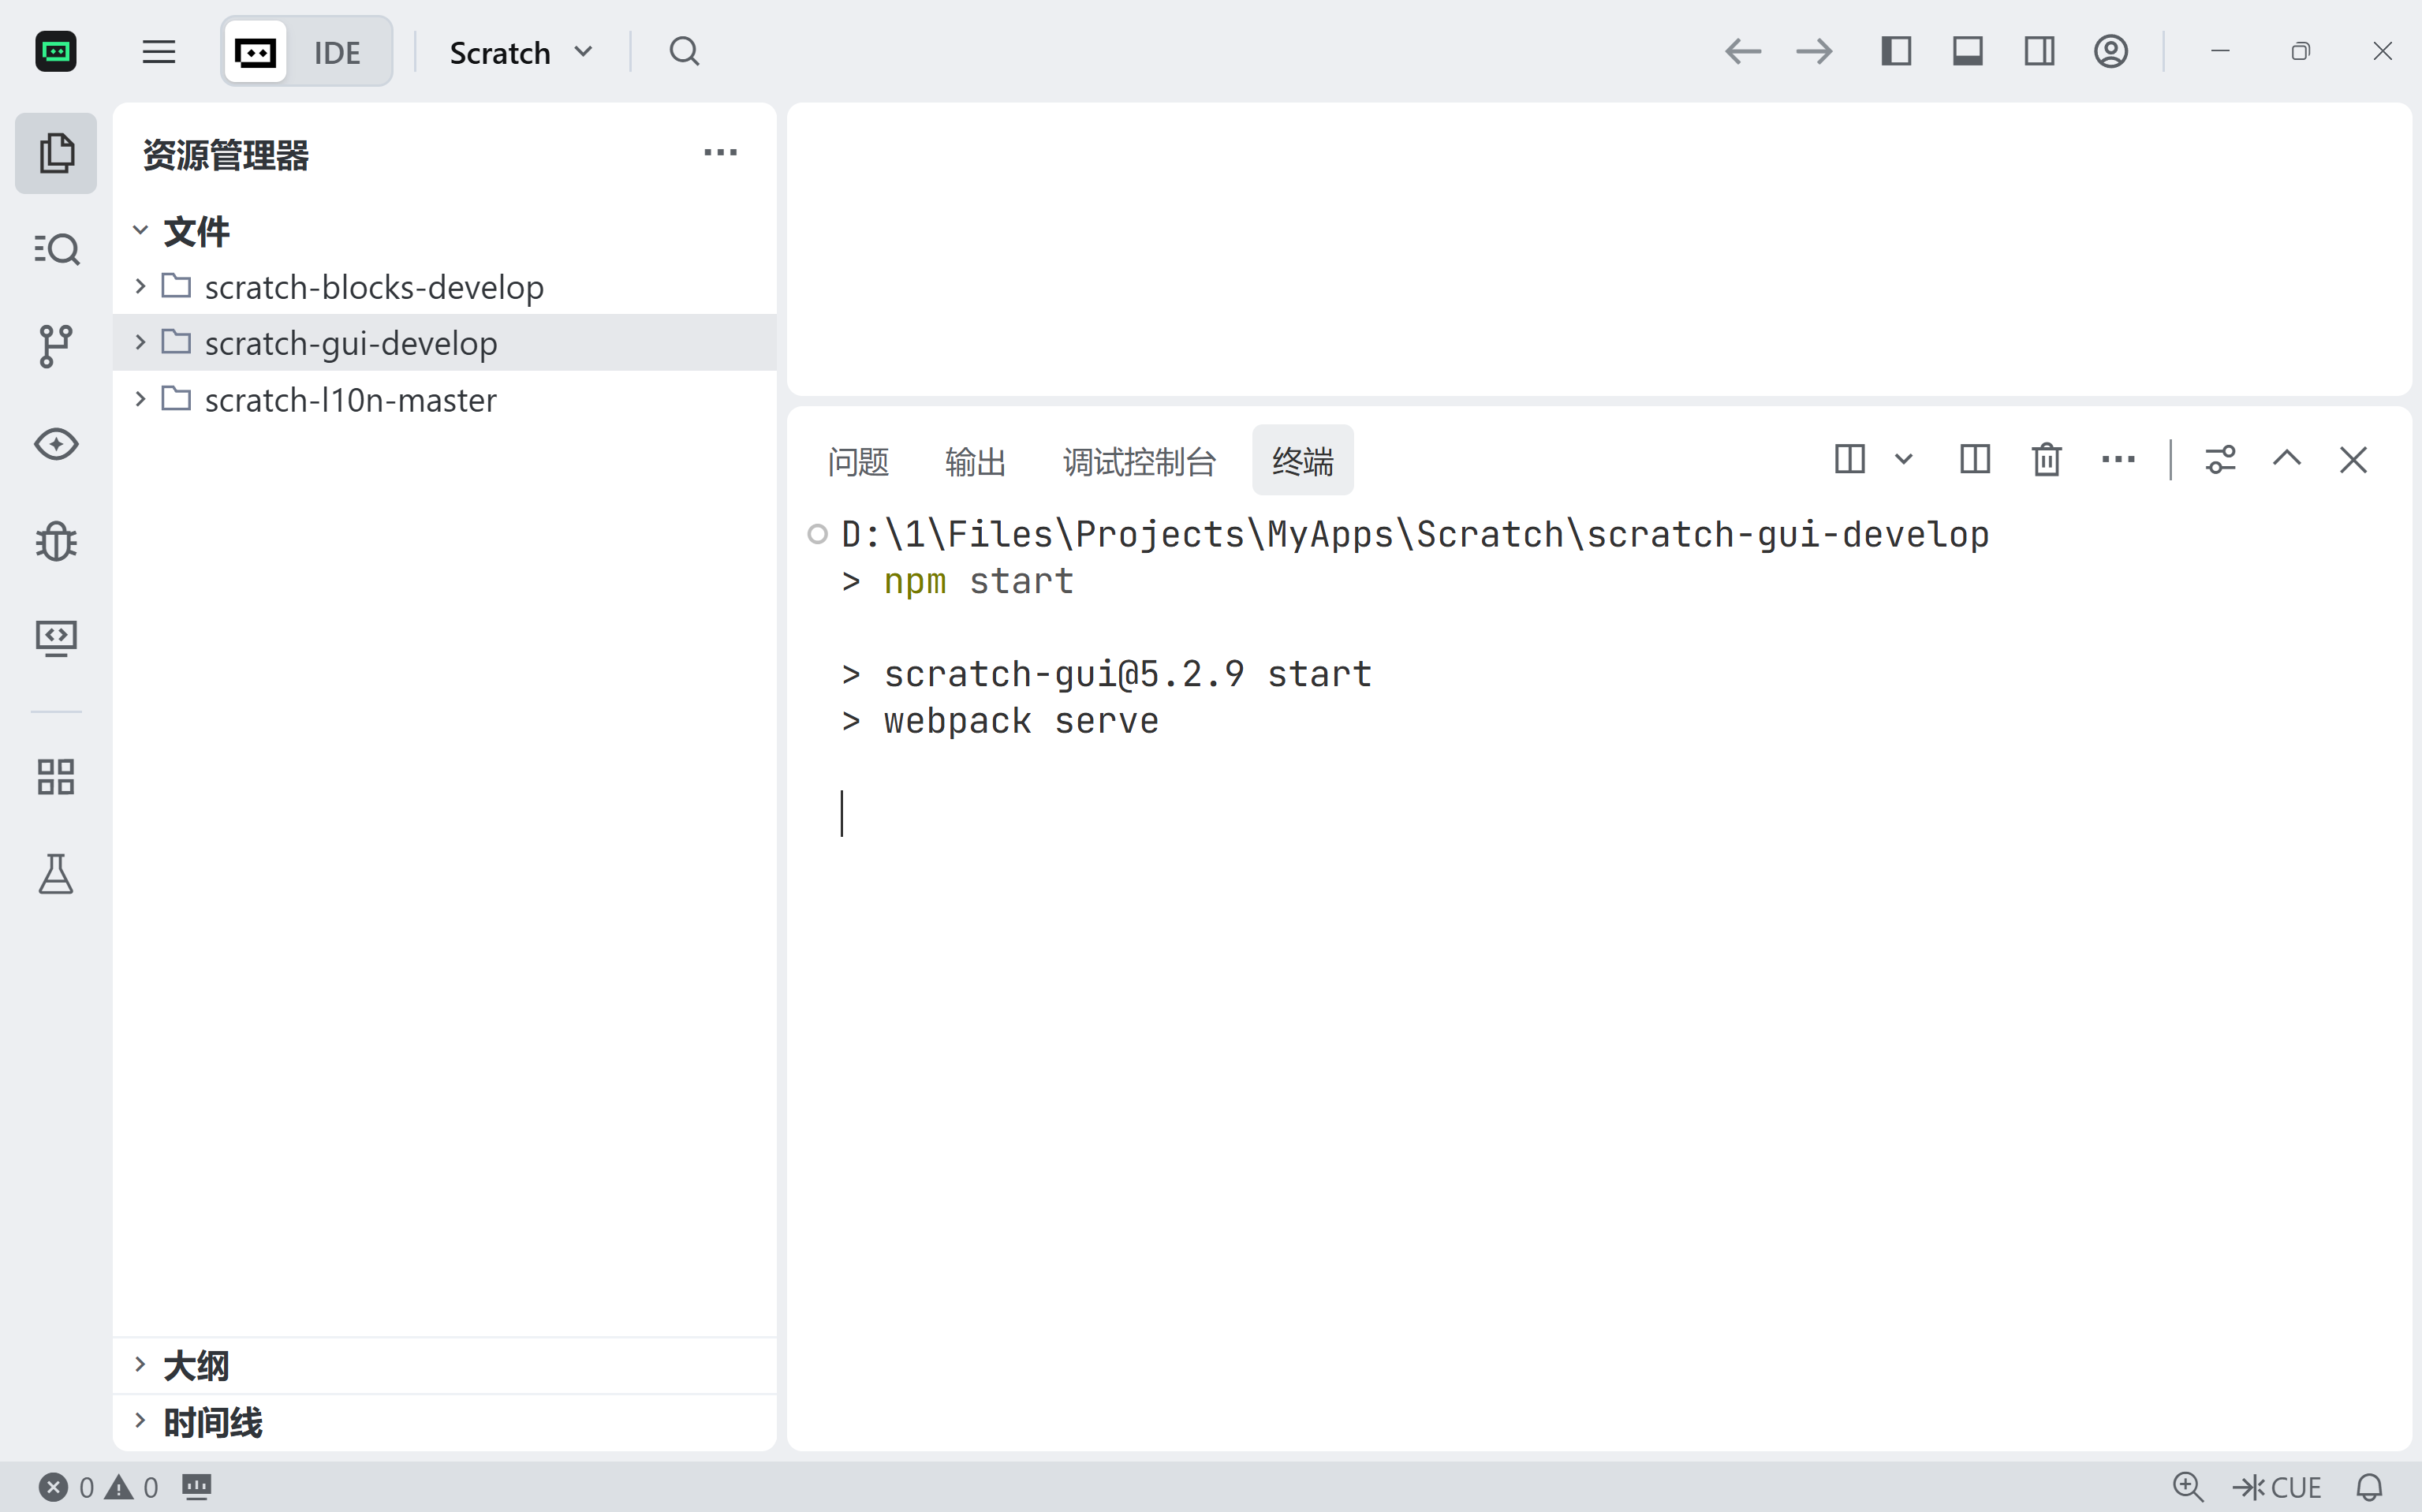Image resolution: width=2422 pixels, height=1512 pixels.
Task: Expand the scratch-blocks-develop folder
Action: click(373, 287)
